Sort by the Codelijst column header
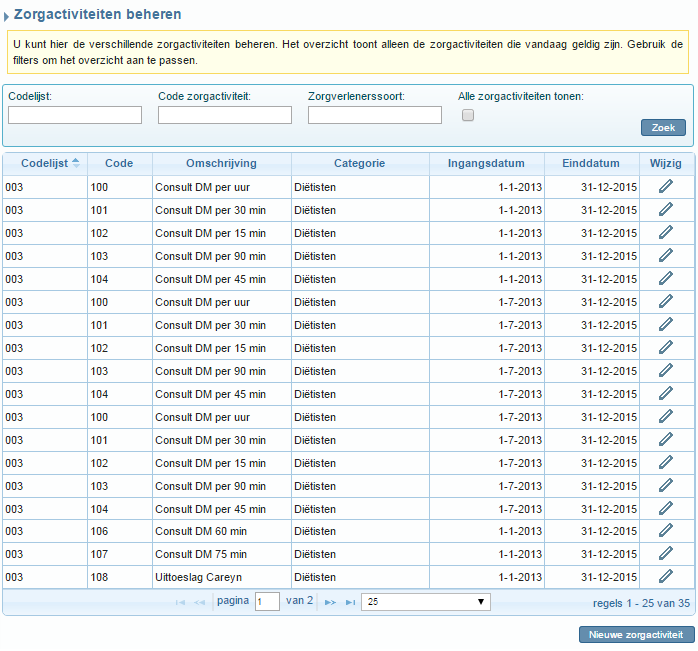 tap(45, 163)
